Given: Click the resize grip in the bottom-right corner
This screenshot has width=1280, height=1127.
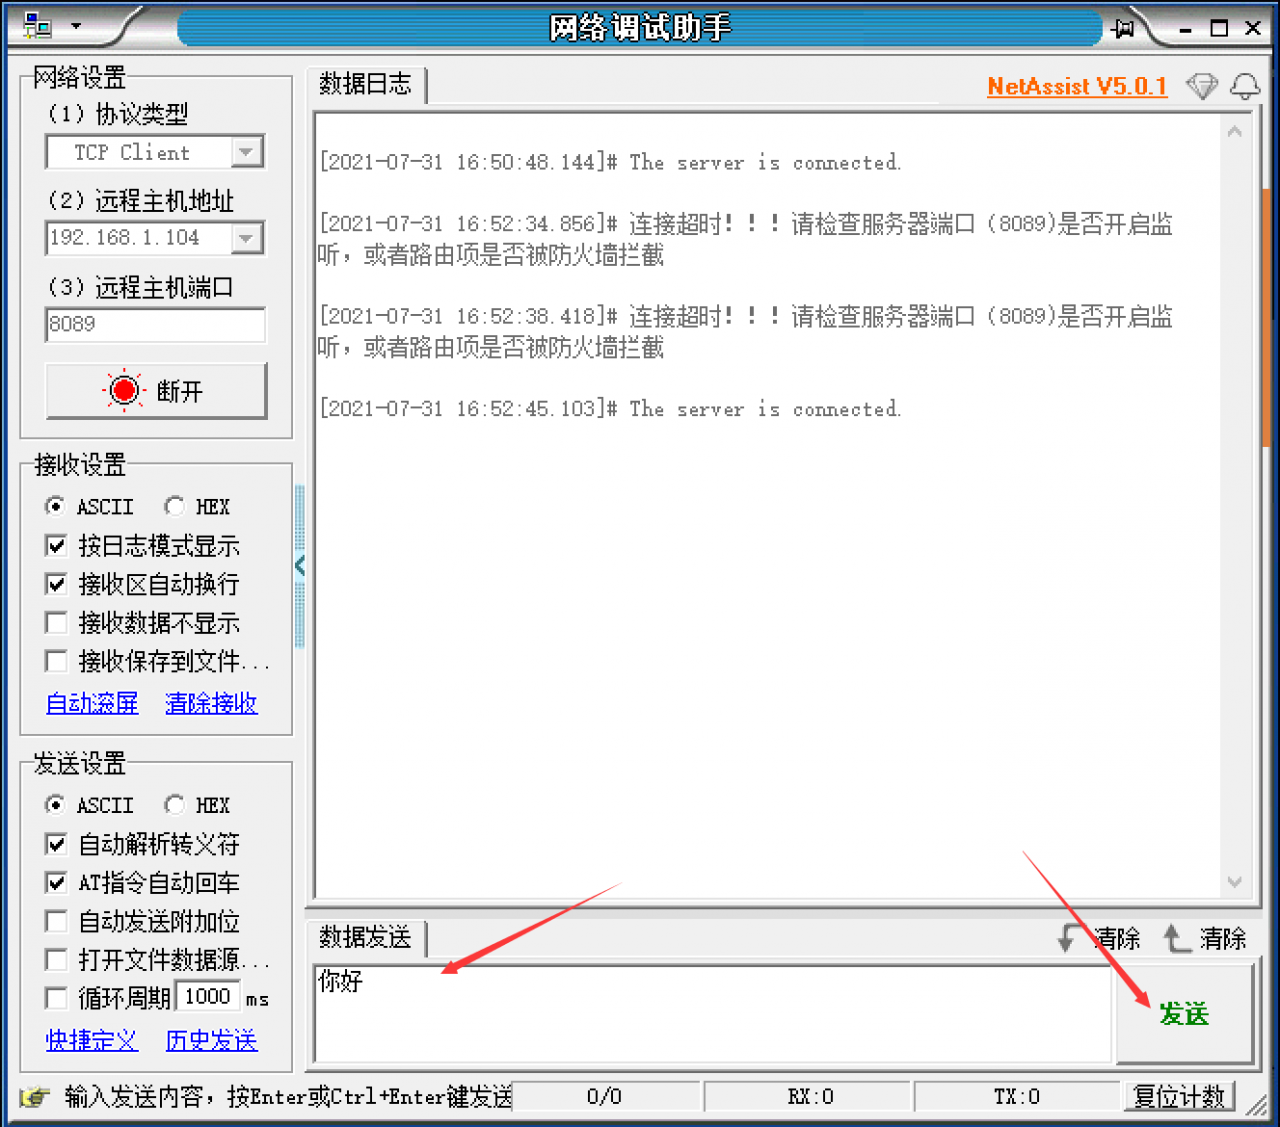Looking at the screenshot, I should (1257, 1104).
